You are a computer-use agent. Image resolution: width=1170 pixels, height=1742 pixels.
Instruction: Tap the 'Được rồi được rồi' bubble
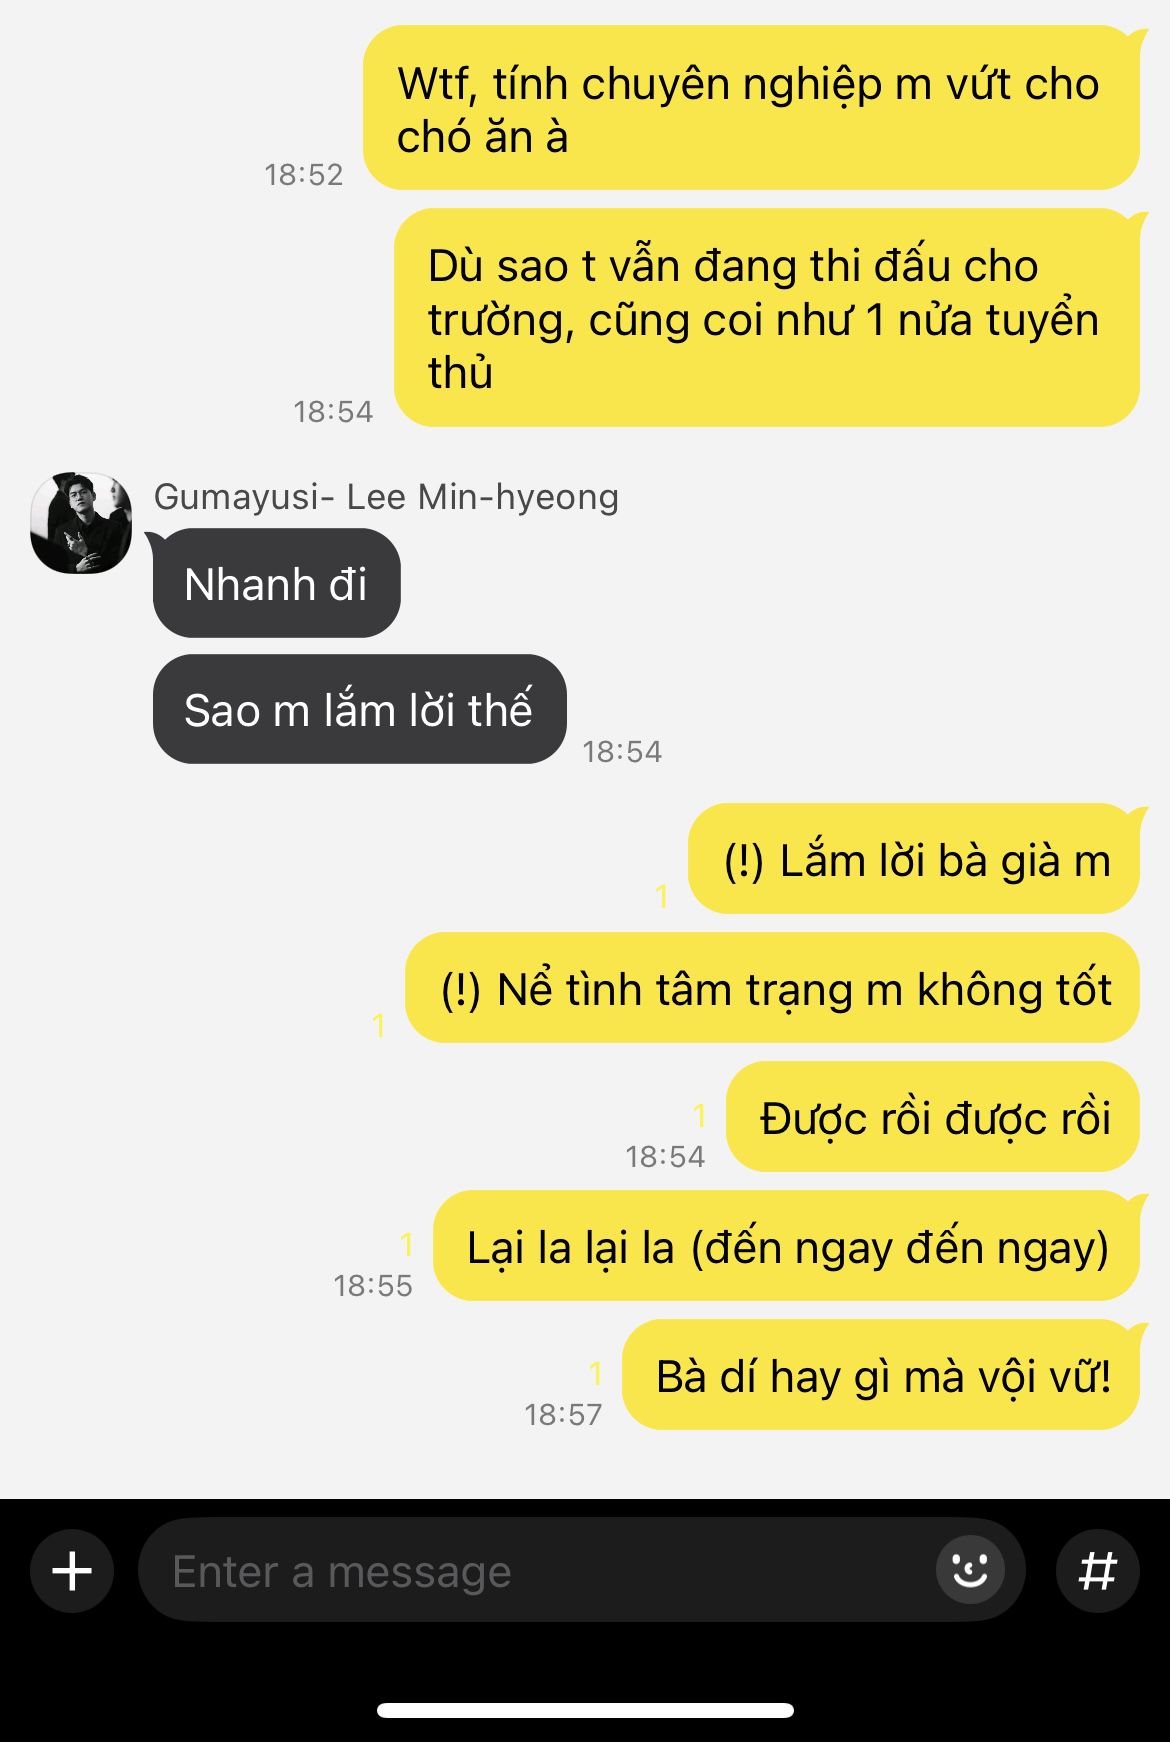[933, 1117]
